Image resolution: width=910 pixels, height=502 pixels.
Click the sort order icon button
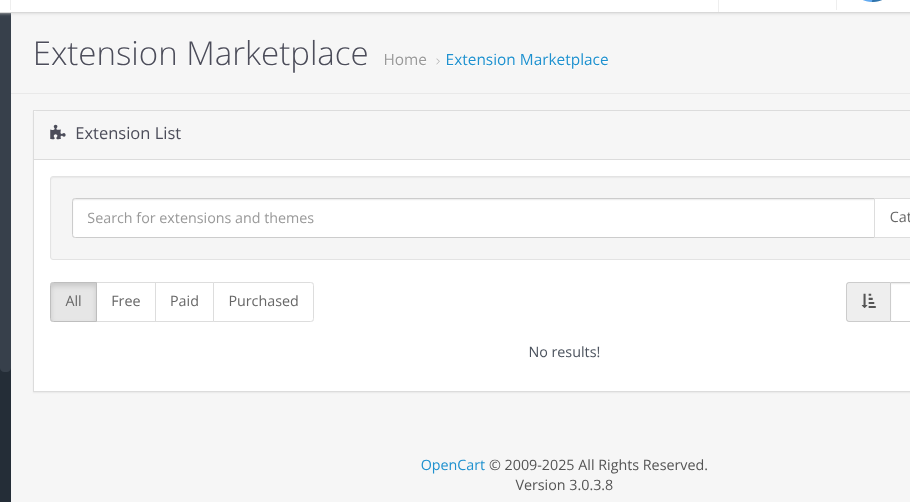(x=868, y=301)
